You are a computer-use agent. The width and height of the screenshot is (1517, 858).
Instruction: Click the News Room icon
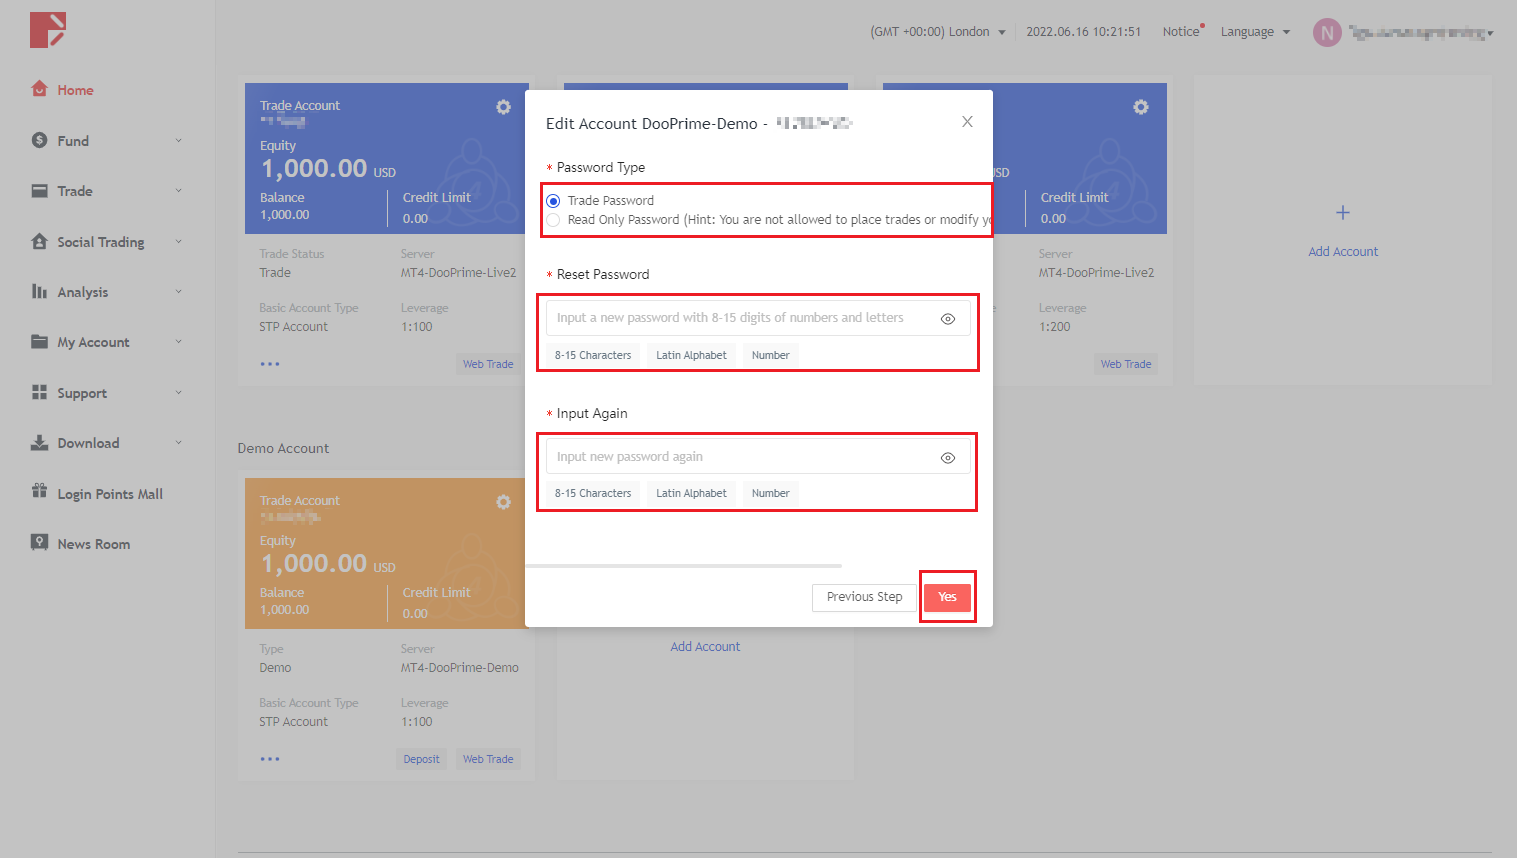(39, 543)
